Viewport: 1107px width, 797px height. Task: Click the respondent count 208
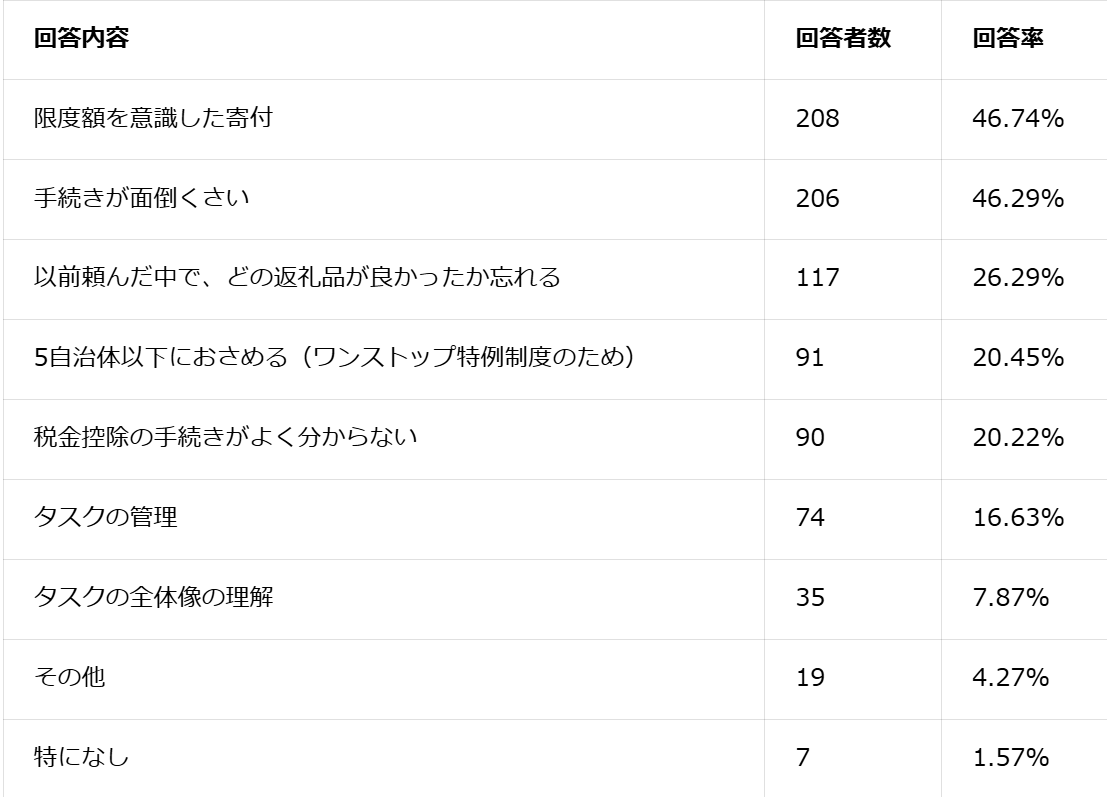pos(817,119)
